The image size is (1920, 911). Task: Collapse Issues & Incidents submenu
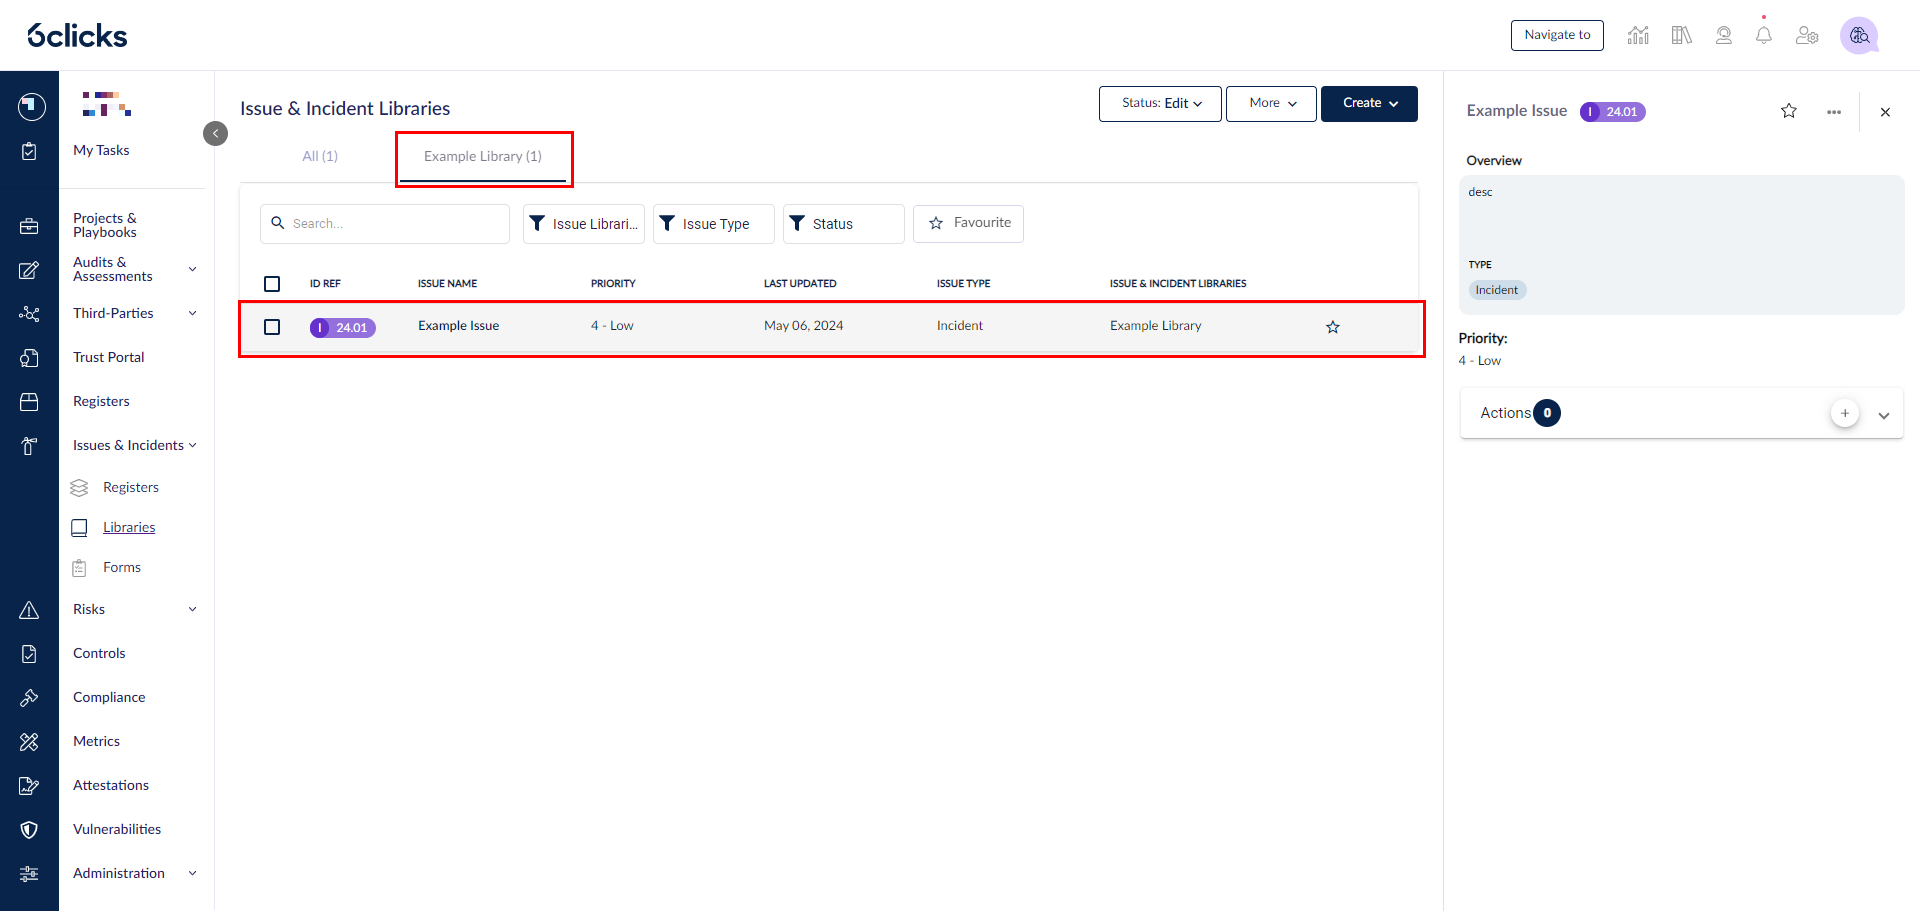(x=192, y=445)
